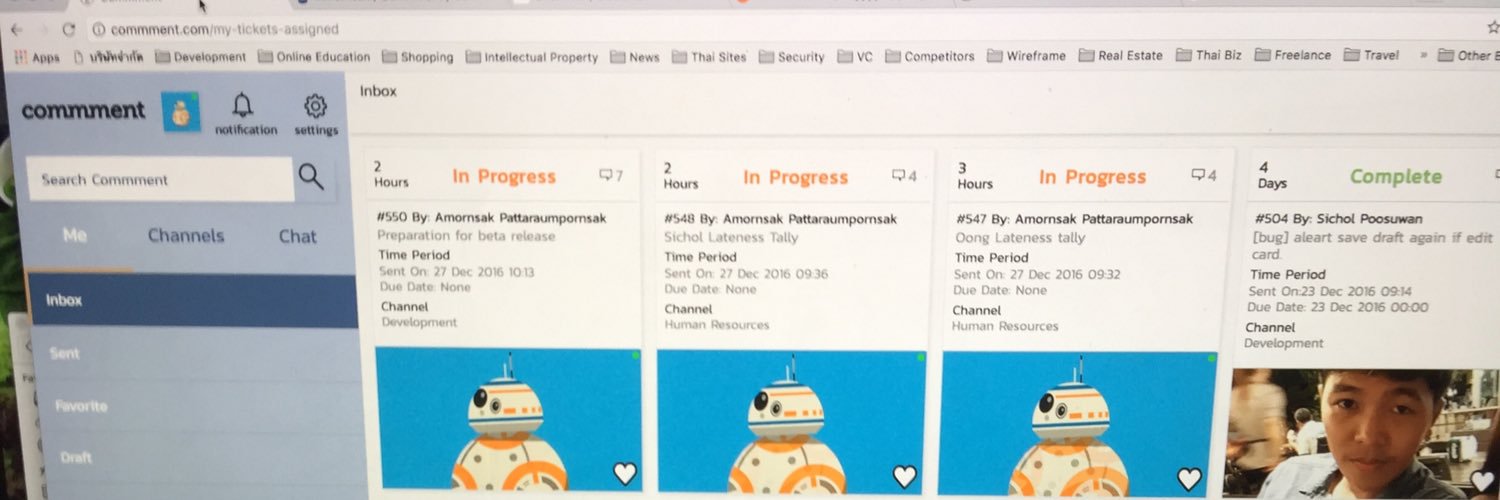Switch to the Channels tab
1500x500 pixels.
click(x=186, y=236)
